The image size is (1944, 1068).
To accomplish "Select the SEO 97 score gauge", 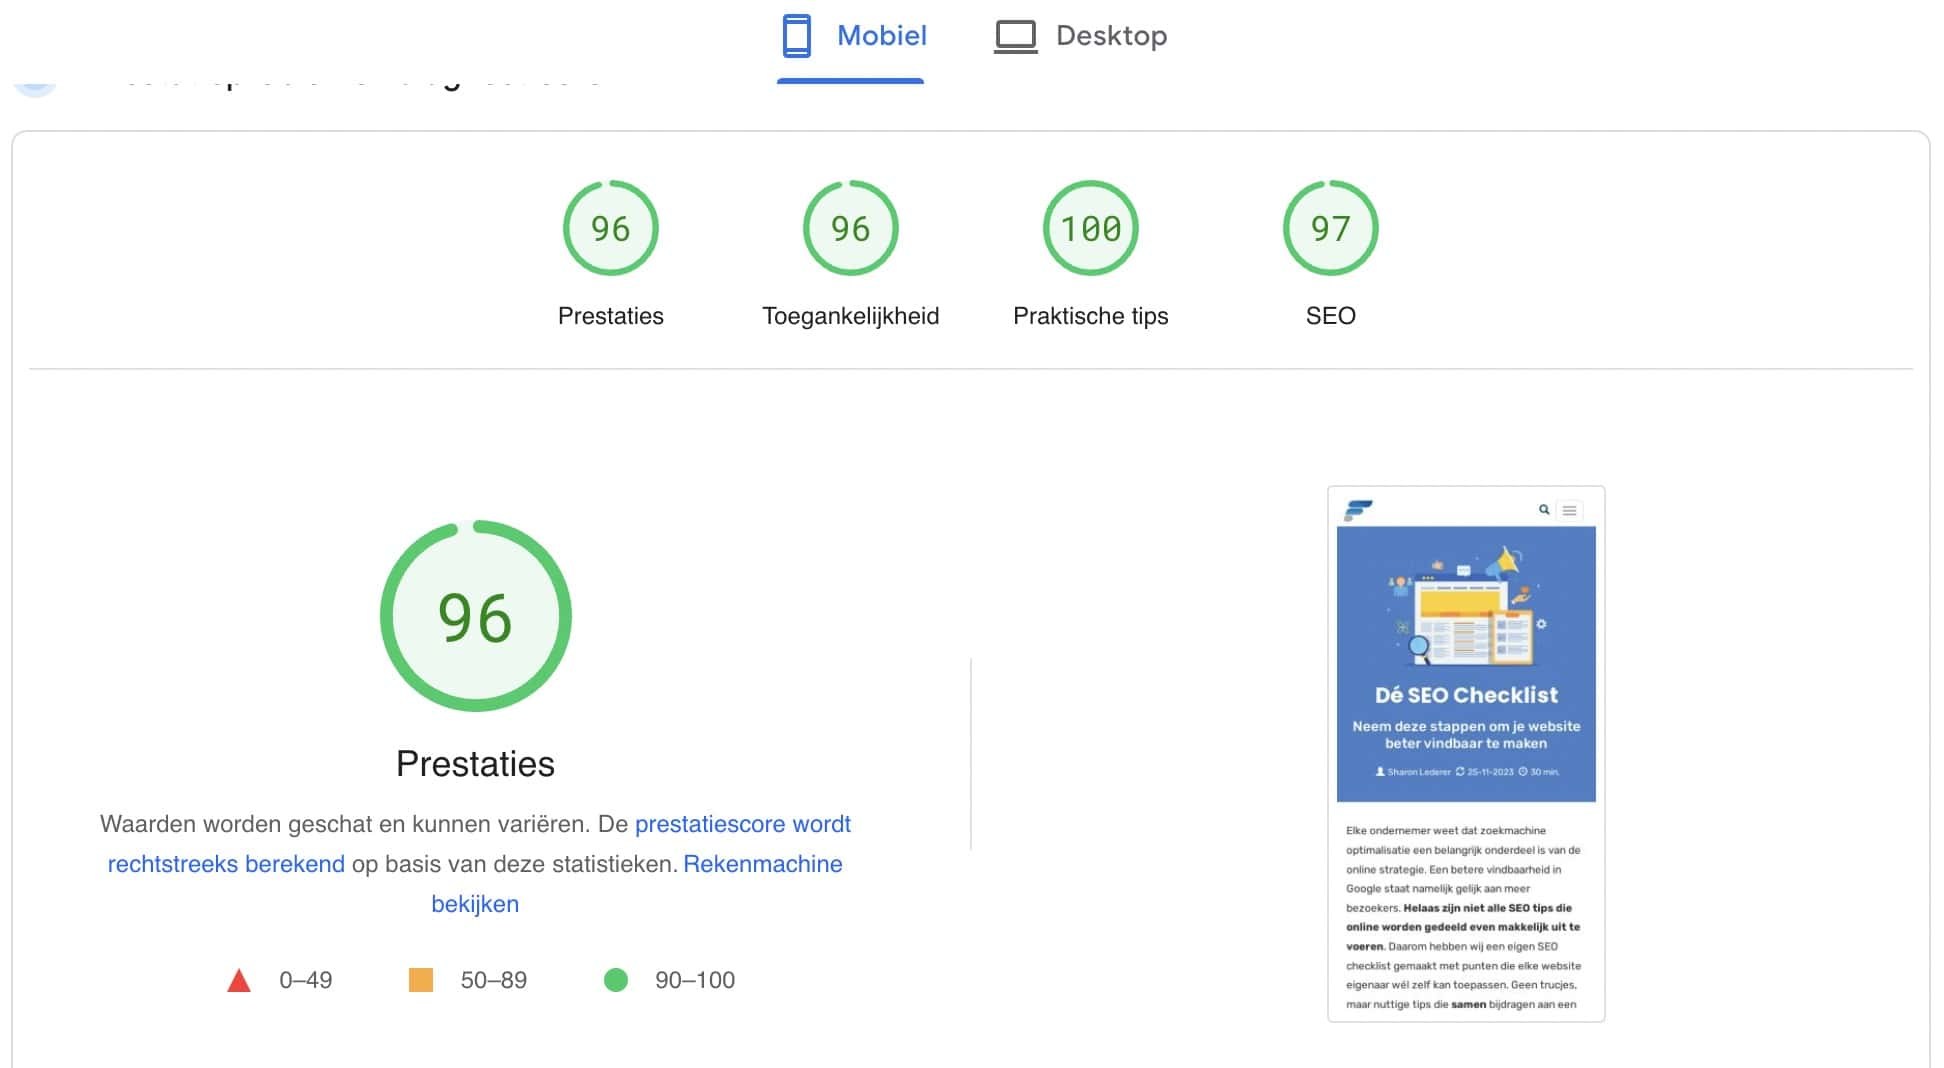I will 1330,229.
